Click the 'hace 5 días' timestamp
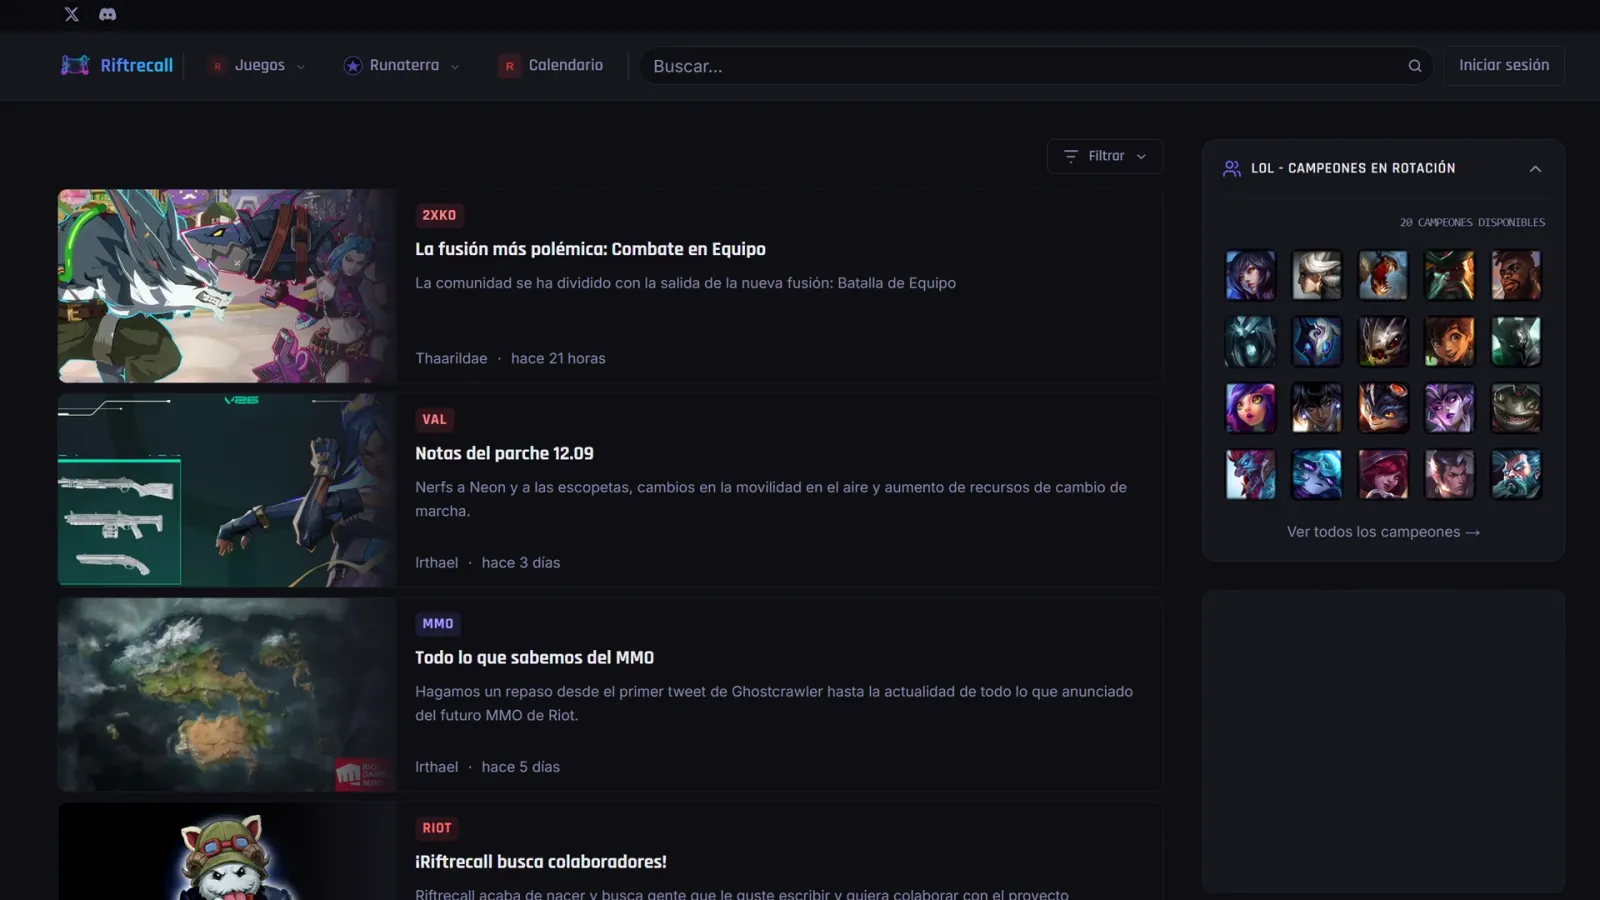This screenshot has height=900, width=1600. pos(520,766)
